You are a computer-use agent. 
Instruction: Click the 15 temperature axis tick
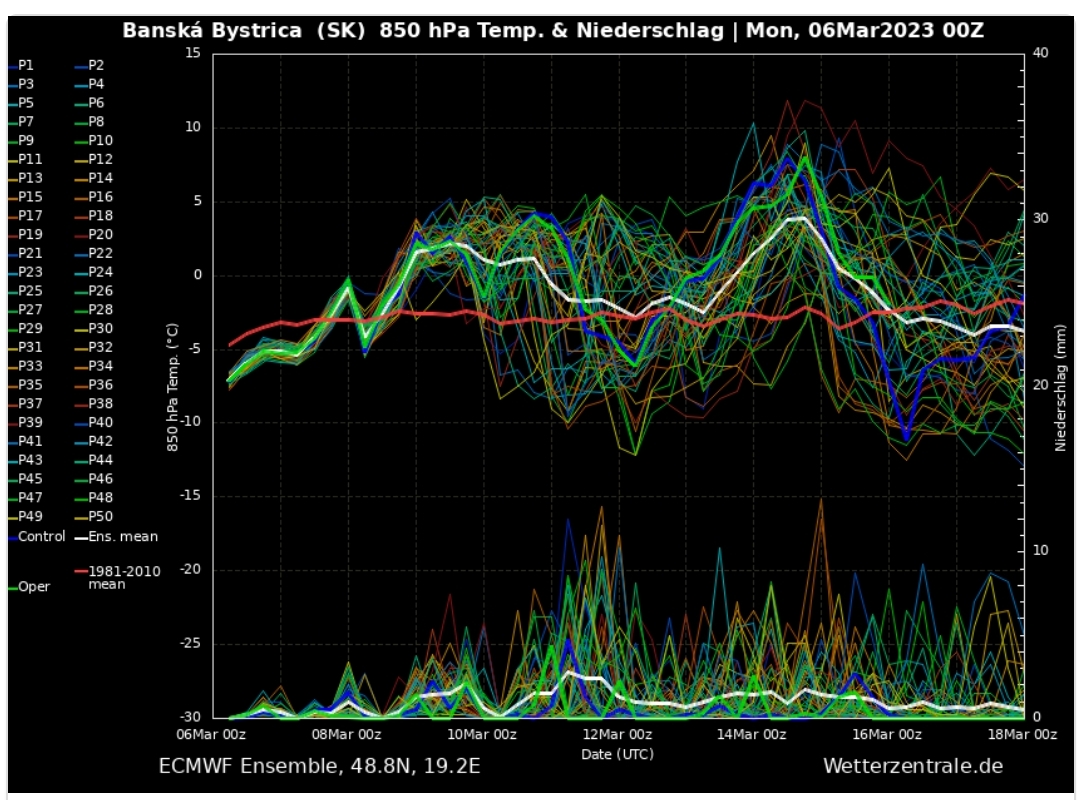(x=193, y=53)
